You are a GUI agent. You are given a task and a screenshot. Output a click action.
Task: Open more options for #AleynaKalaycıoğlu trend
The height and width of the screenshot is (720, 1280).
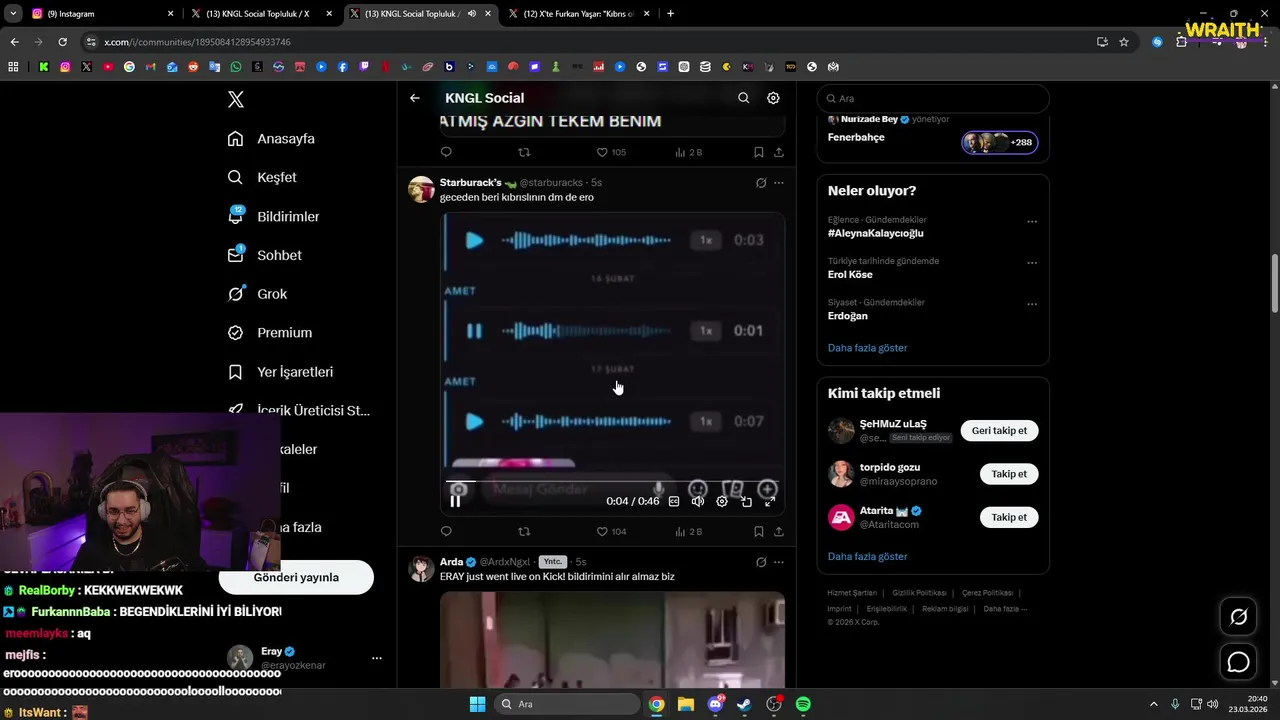(1032, 222)
